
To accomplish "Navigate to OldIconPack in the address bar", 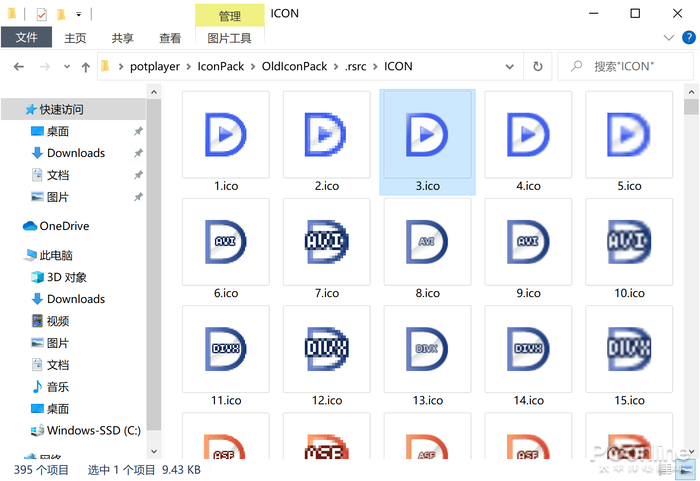I will (x=294, y=67).
